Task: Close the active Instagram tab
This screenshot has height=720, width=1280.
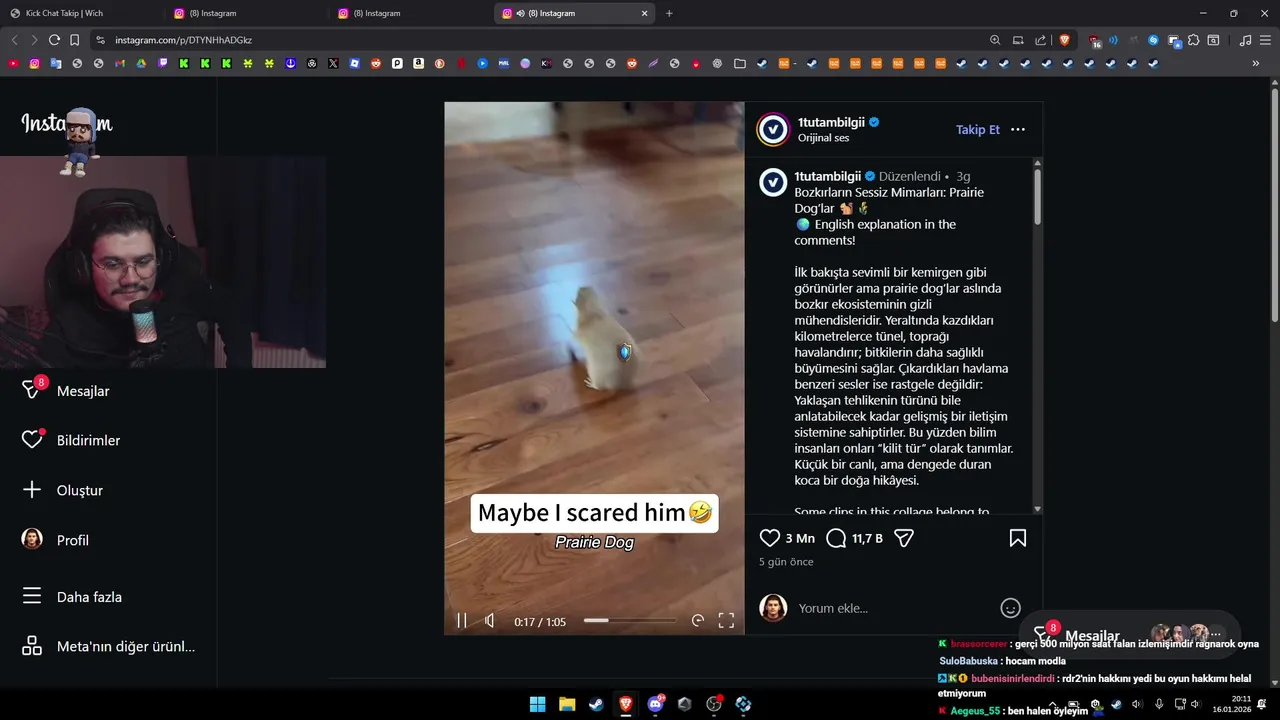Action: 645,13
